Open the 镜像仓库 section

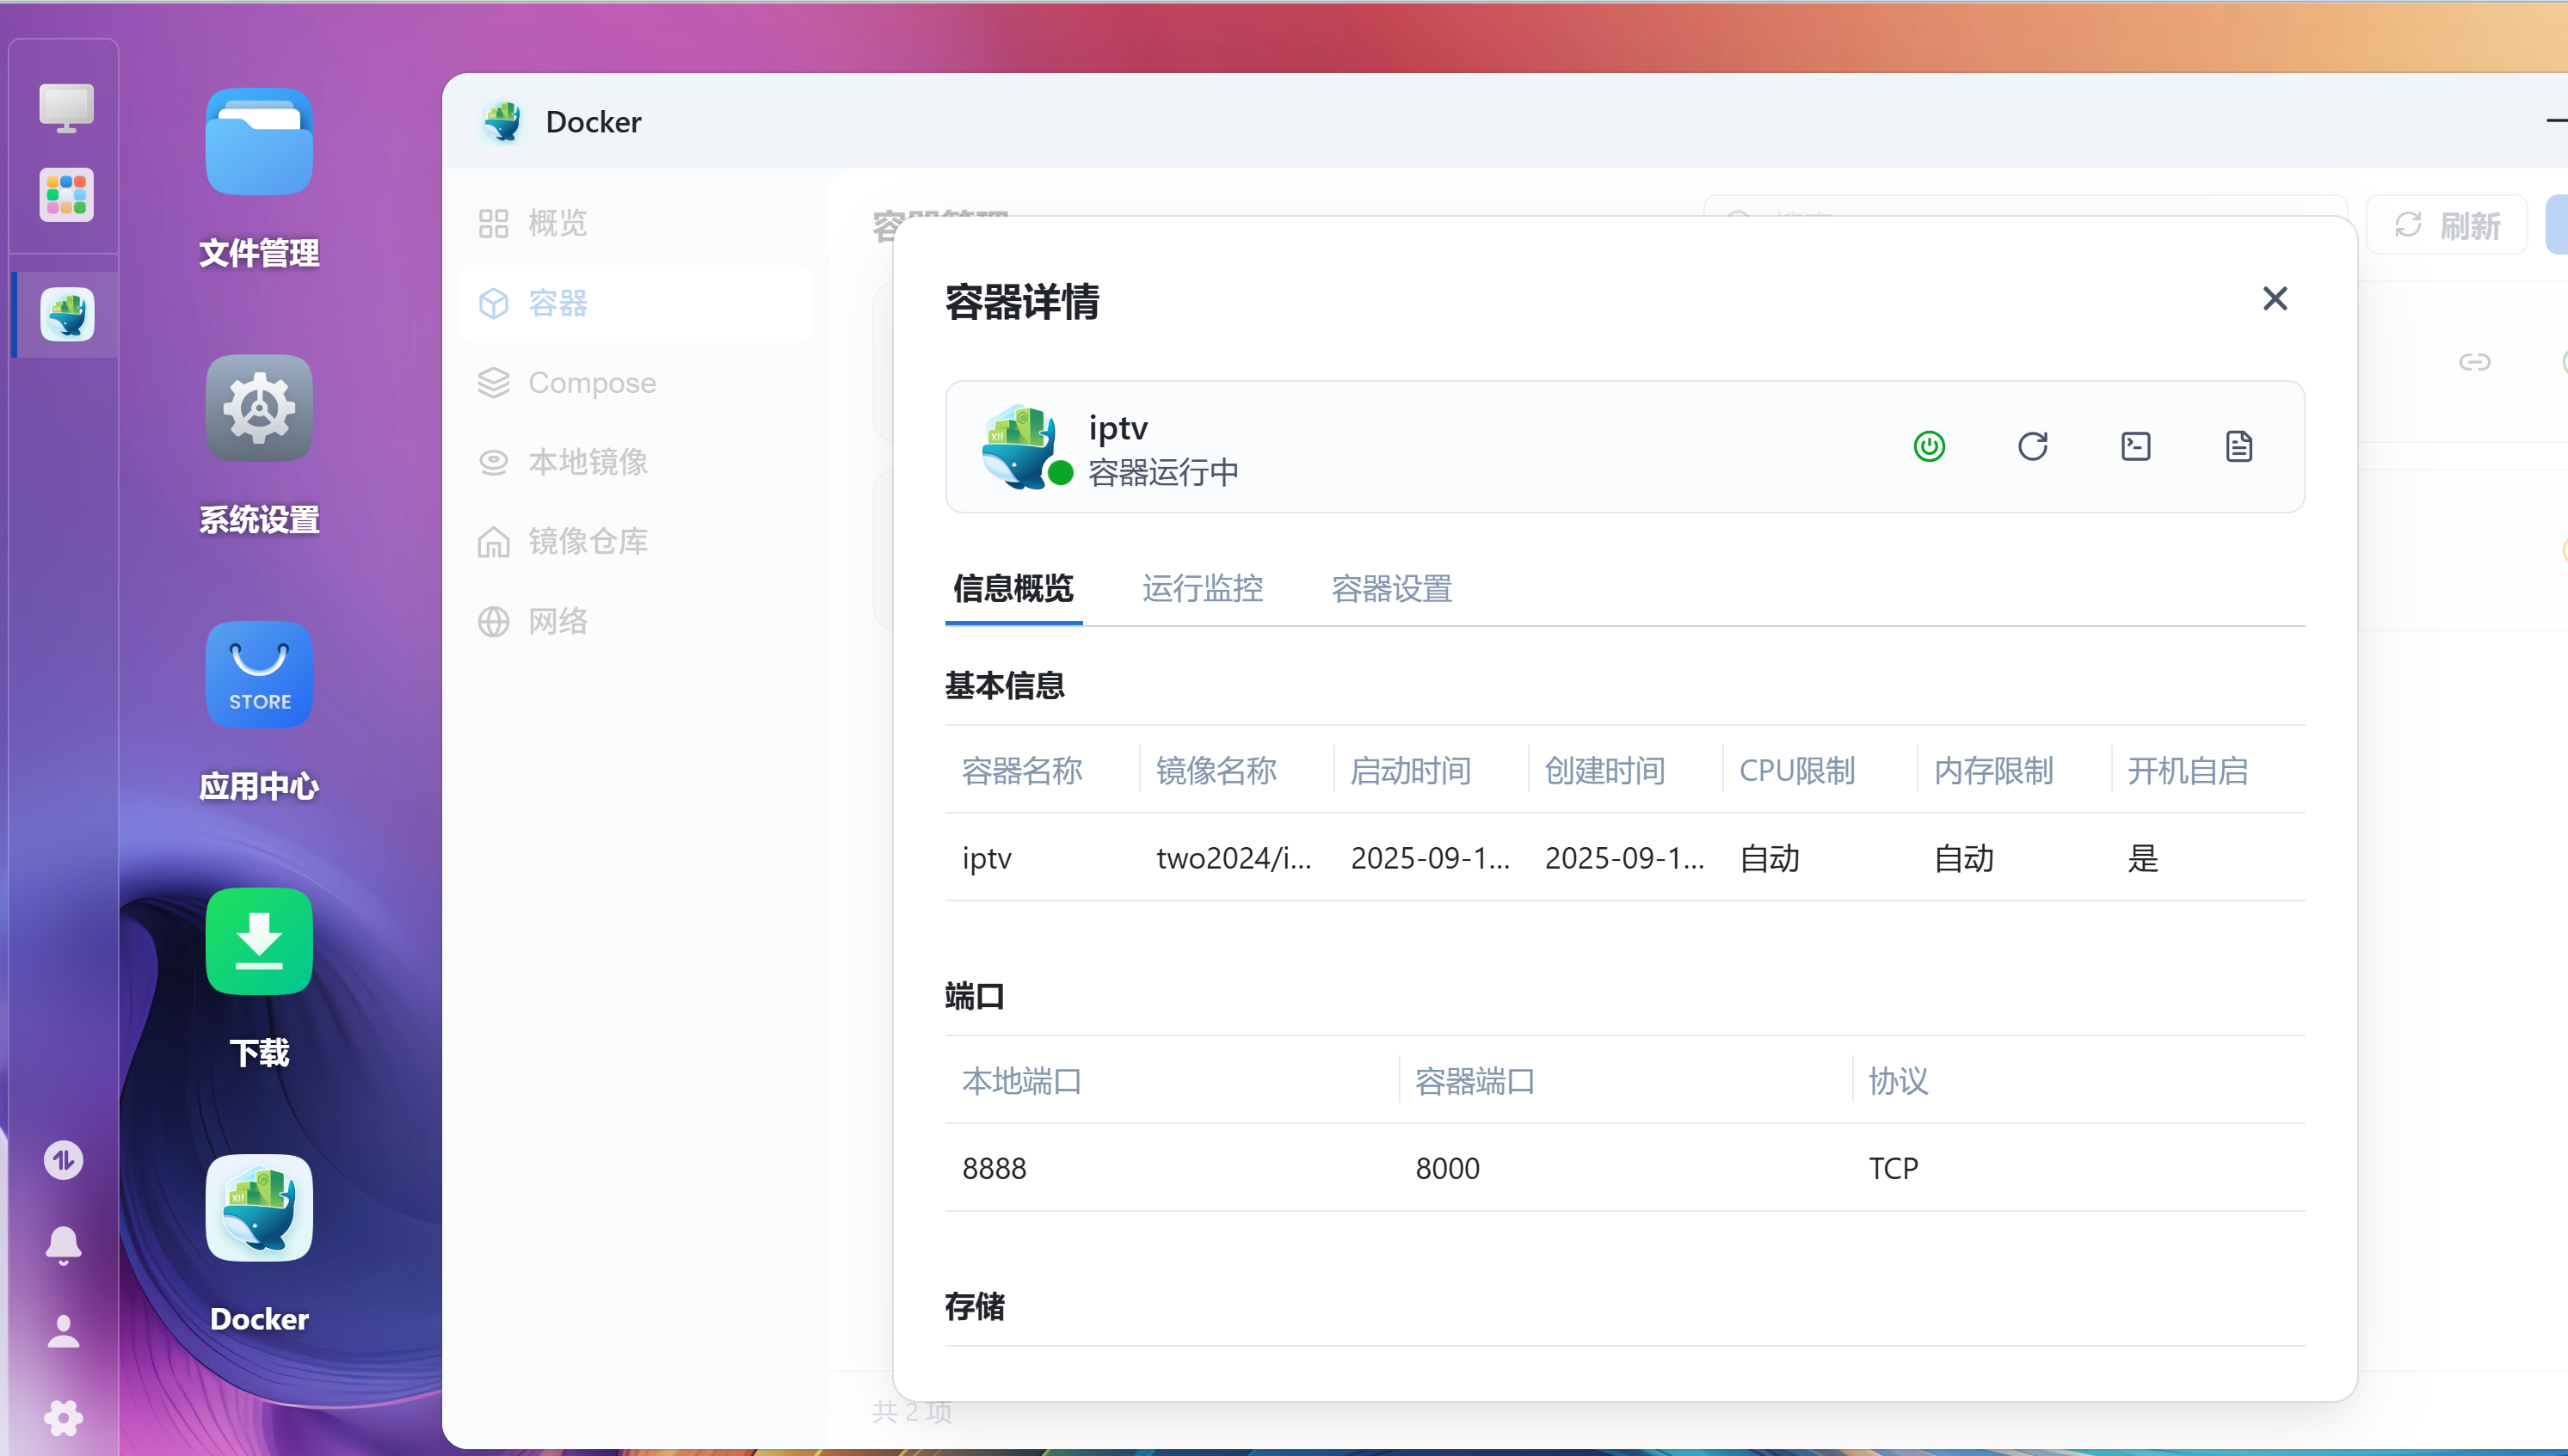(x=589, y=541)
